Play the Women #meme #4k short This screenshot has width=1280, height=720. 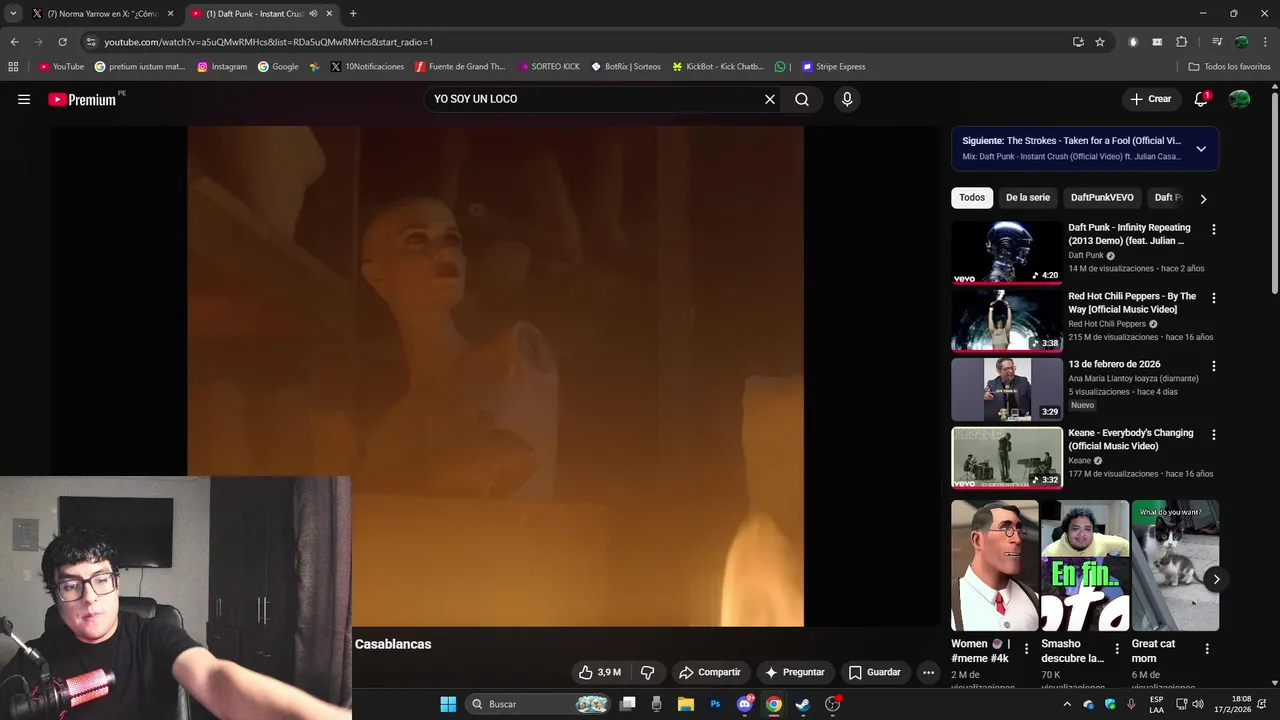[995, 565]
